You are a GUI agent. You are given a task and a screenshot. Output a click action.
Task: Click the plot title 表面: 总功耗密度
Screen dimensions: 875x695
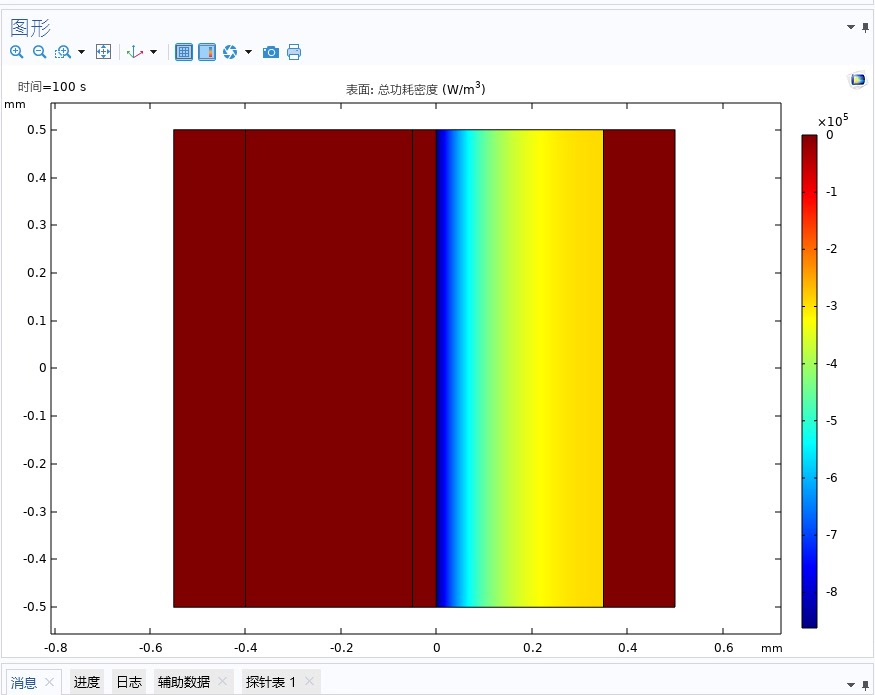coord(415,89)
